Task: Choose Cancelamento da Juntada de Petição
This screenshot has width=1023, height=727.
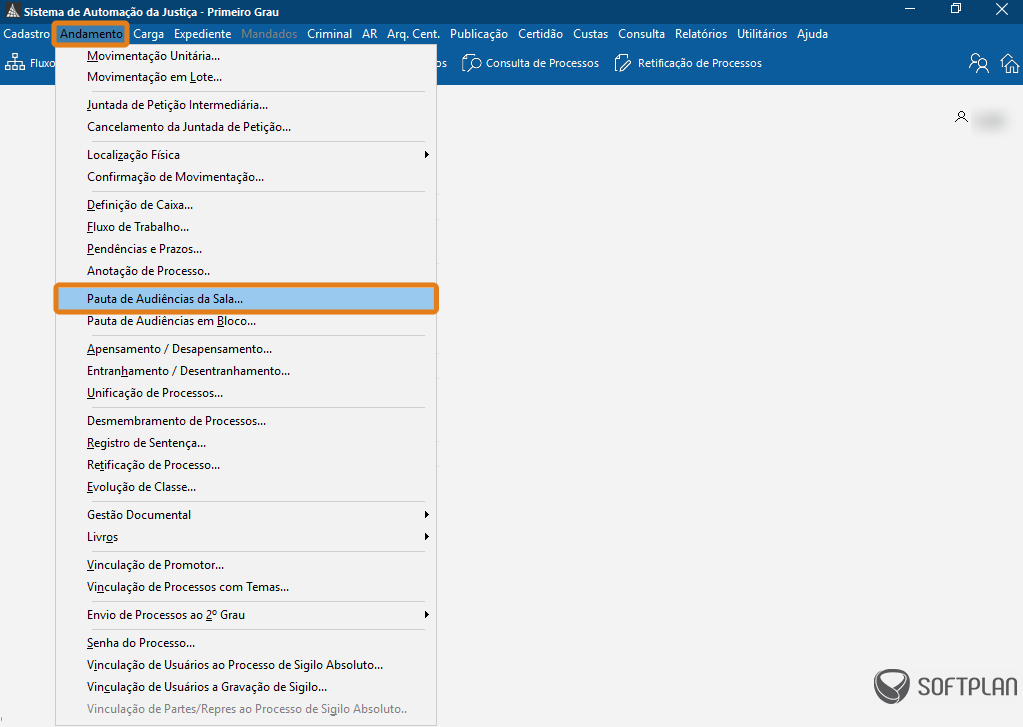Action: pos(246,127)
